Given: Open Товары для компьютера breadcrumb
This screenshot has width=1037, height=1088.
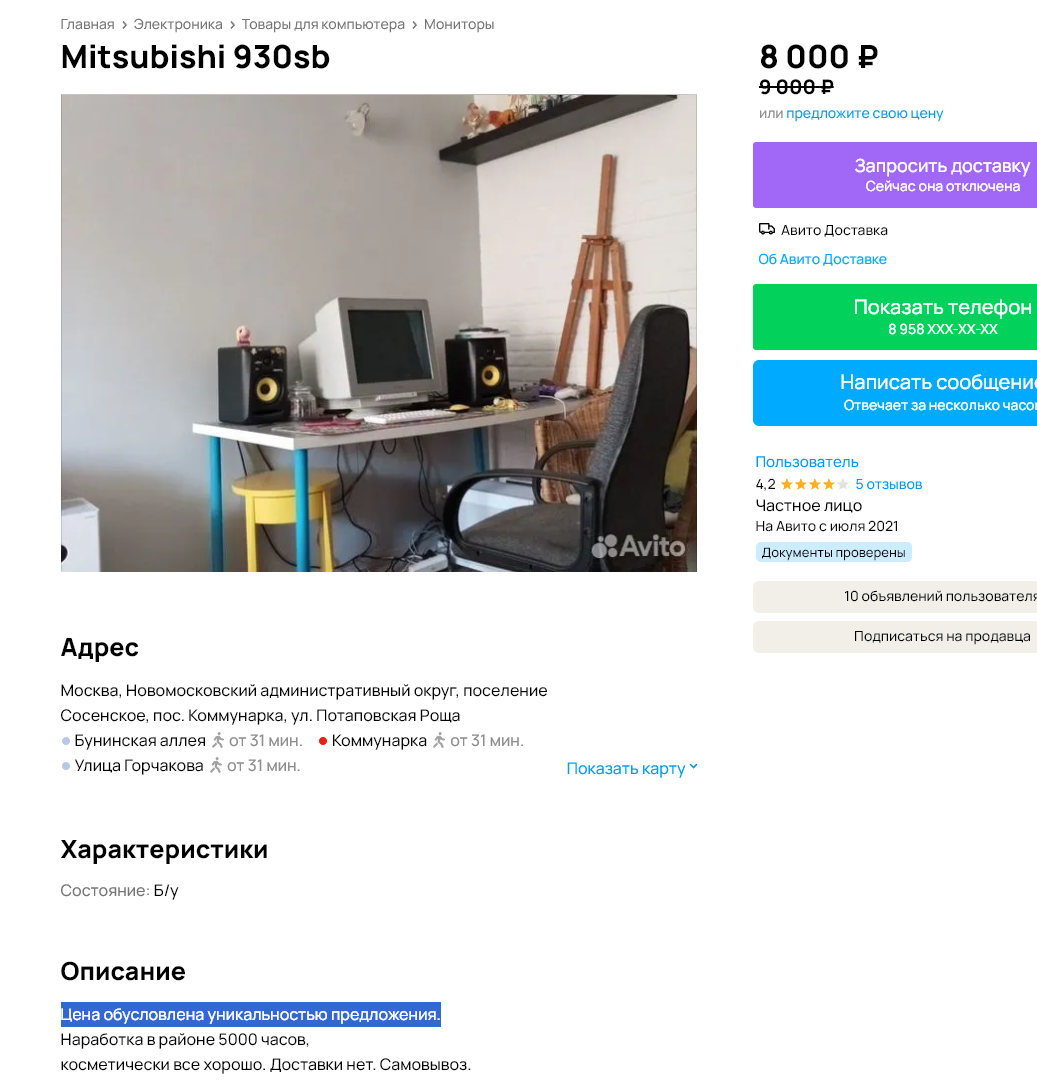Looking at the screenshot, I should tap(323, 24).
